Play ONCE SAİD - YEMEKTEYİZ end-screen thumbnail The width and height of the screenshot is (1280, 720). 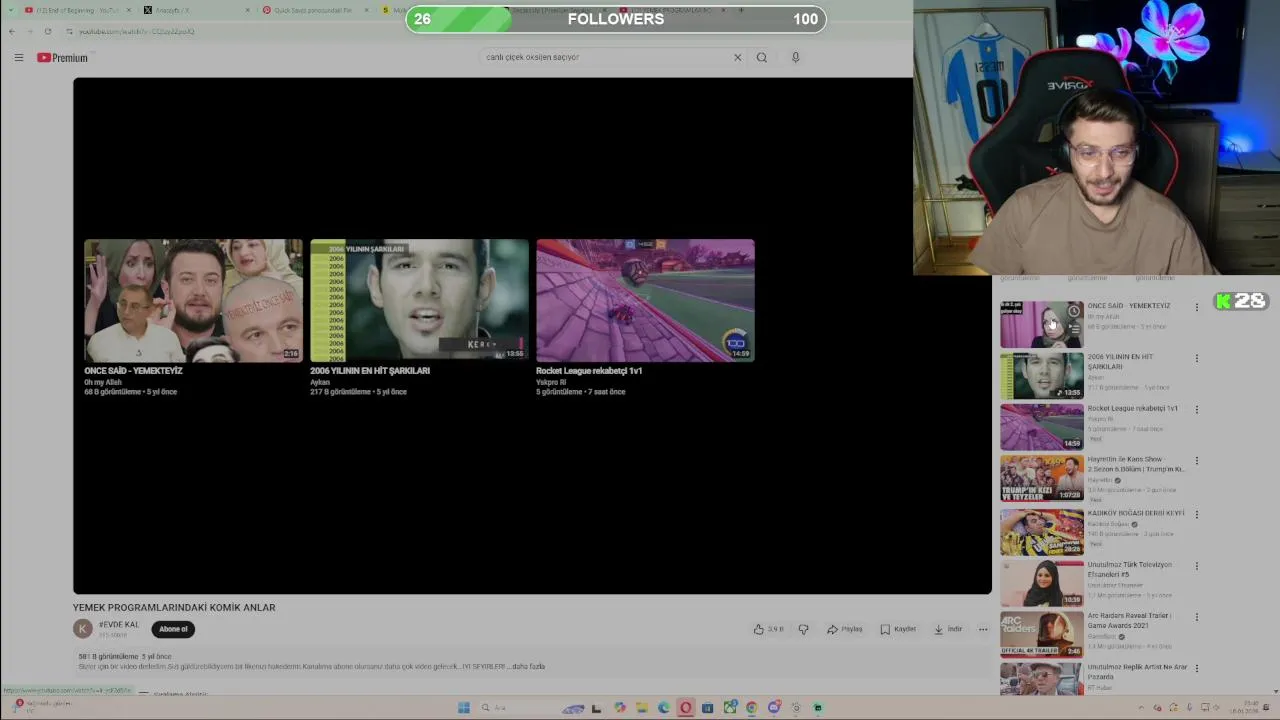click(193, 300)
